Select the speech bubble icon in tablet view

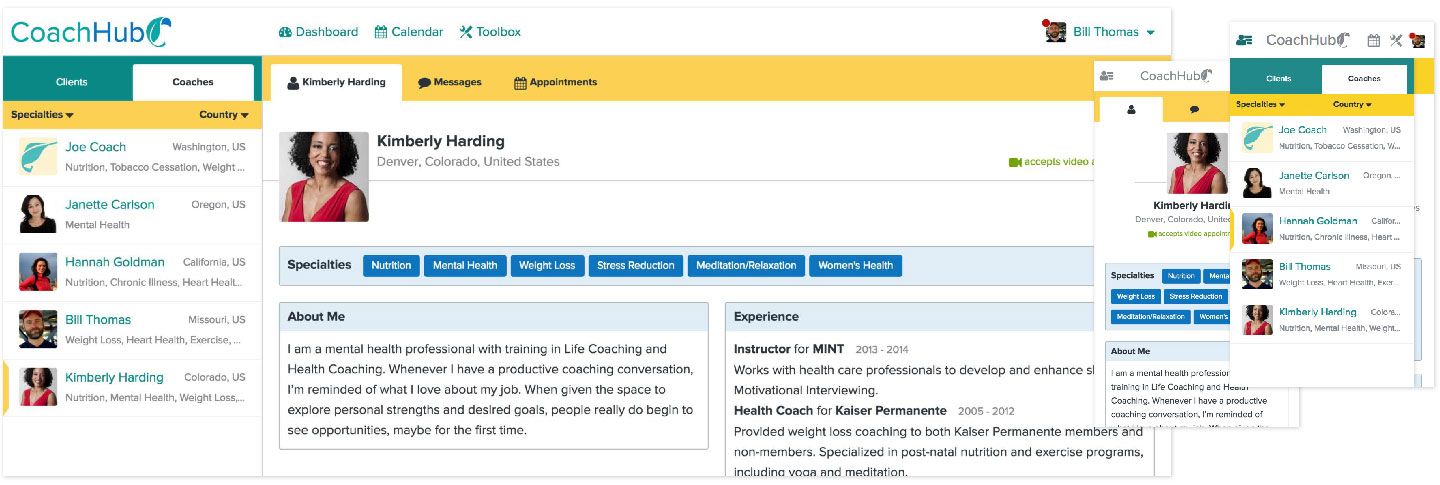coord(1194,110)
